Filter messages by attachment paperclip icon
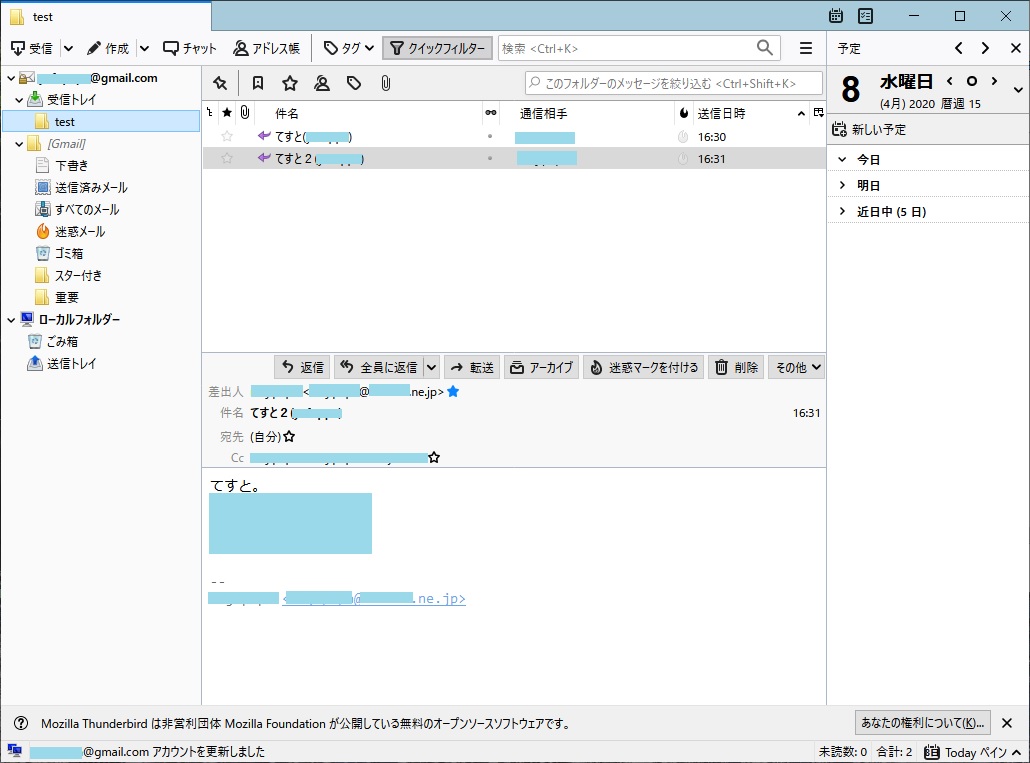The image size is (1030, 763). click(x=385, y=83)
